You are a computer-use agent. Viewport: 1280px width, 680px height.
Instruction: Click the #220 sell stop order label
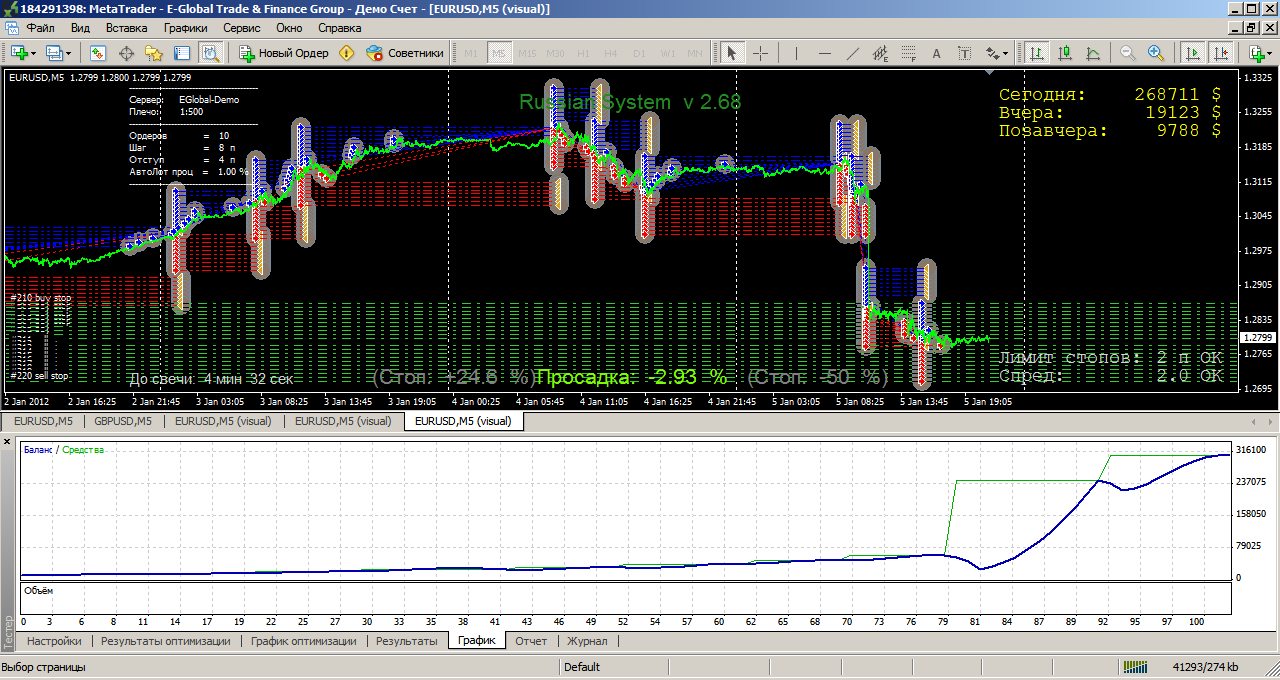click(x=40, y=376)
